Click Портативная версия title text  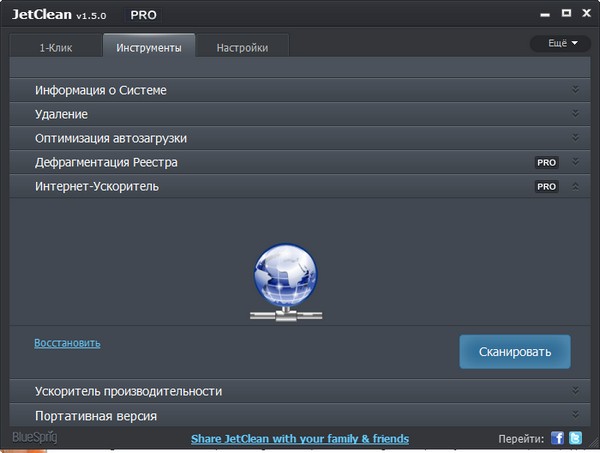click(x=96, y=416)
